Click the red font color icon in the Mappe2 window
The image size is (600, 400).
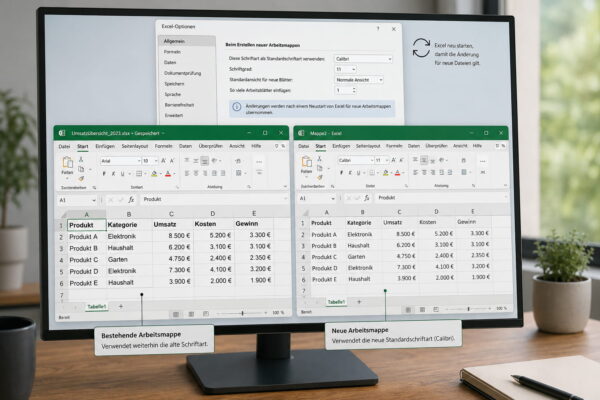pyautogui.click(x=398, y=173)
